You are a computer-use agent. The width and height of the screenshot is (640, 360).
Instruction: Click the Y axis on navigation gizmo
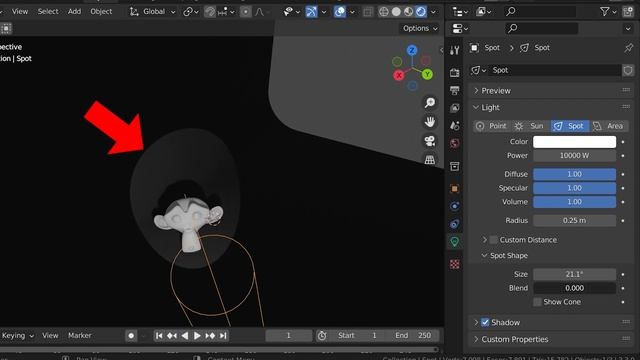[427, 74]
